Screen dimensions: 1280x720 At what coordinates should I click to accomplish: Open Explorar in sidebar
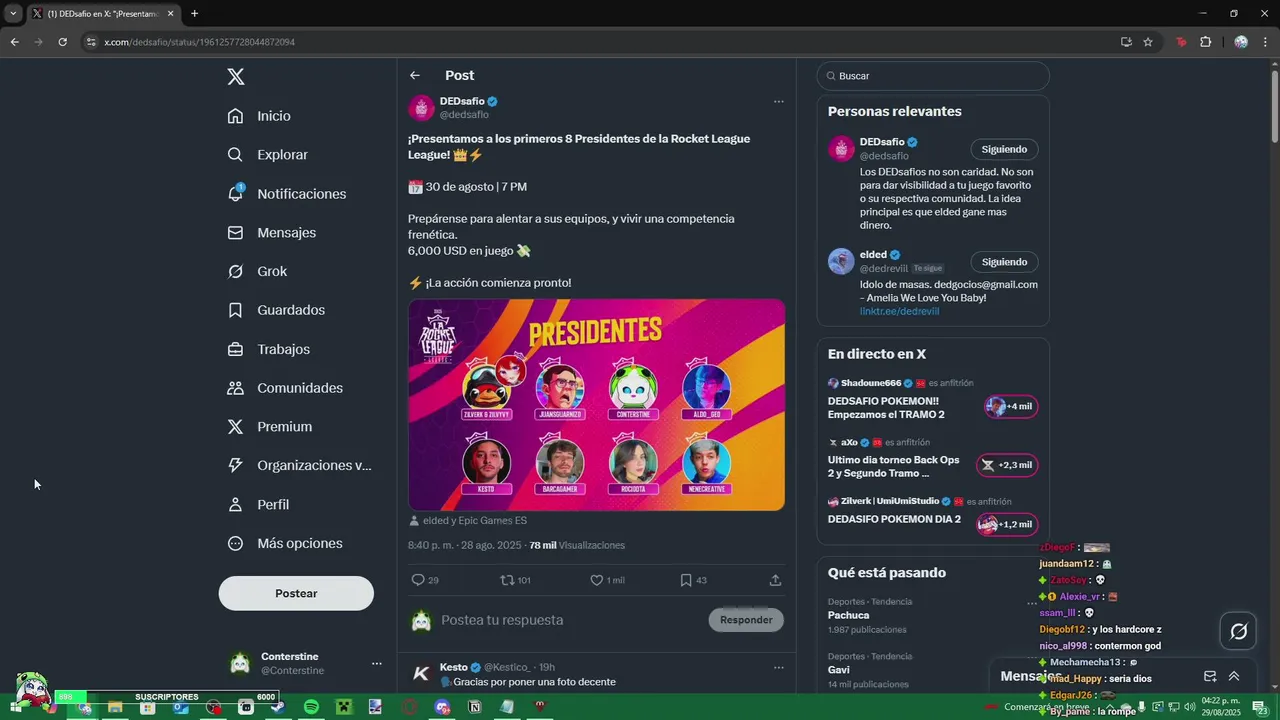coord(267,155)
